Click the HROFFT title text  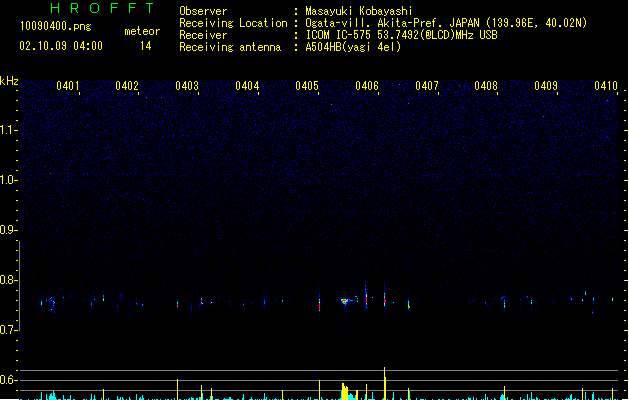click(x=103, y=8)
